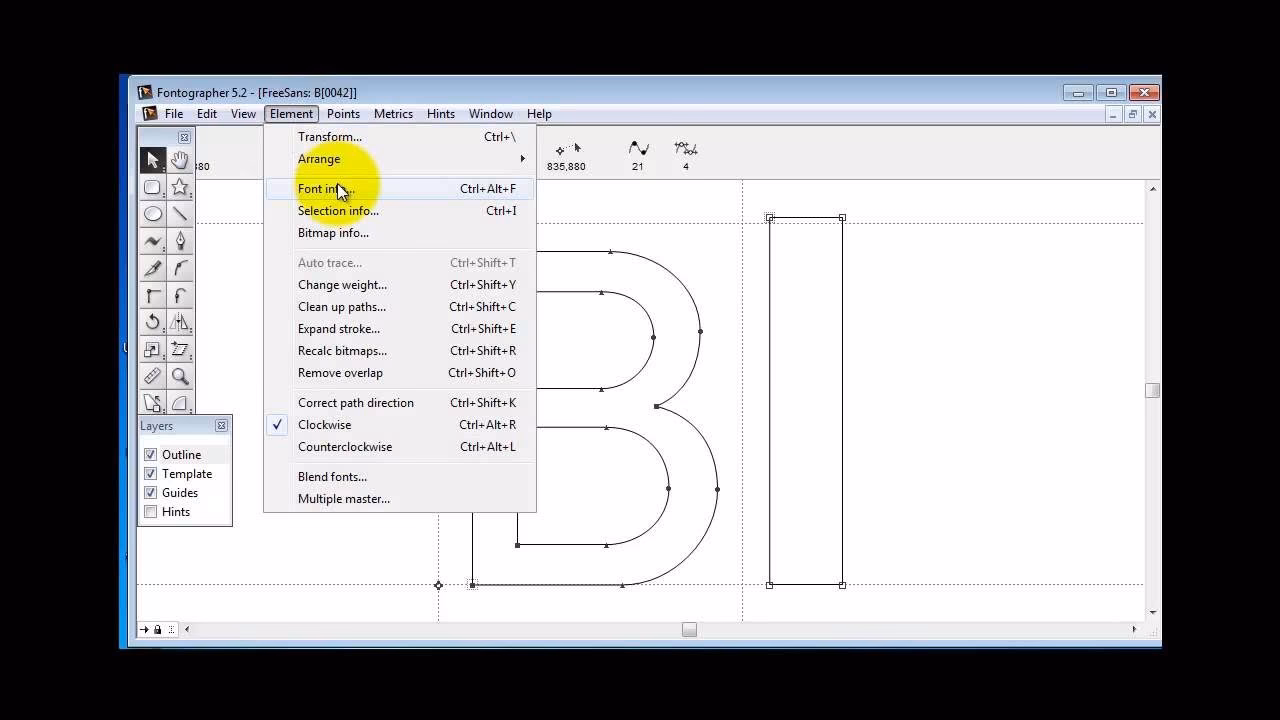The image size is (1280, 720).
Task: Pick the Flip tool
Action: (x=181, y=322)
